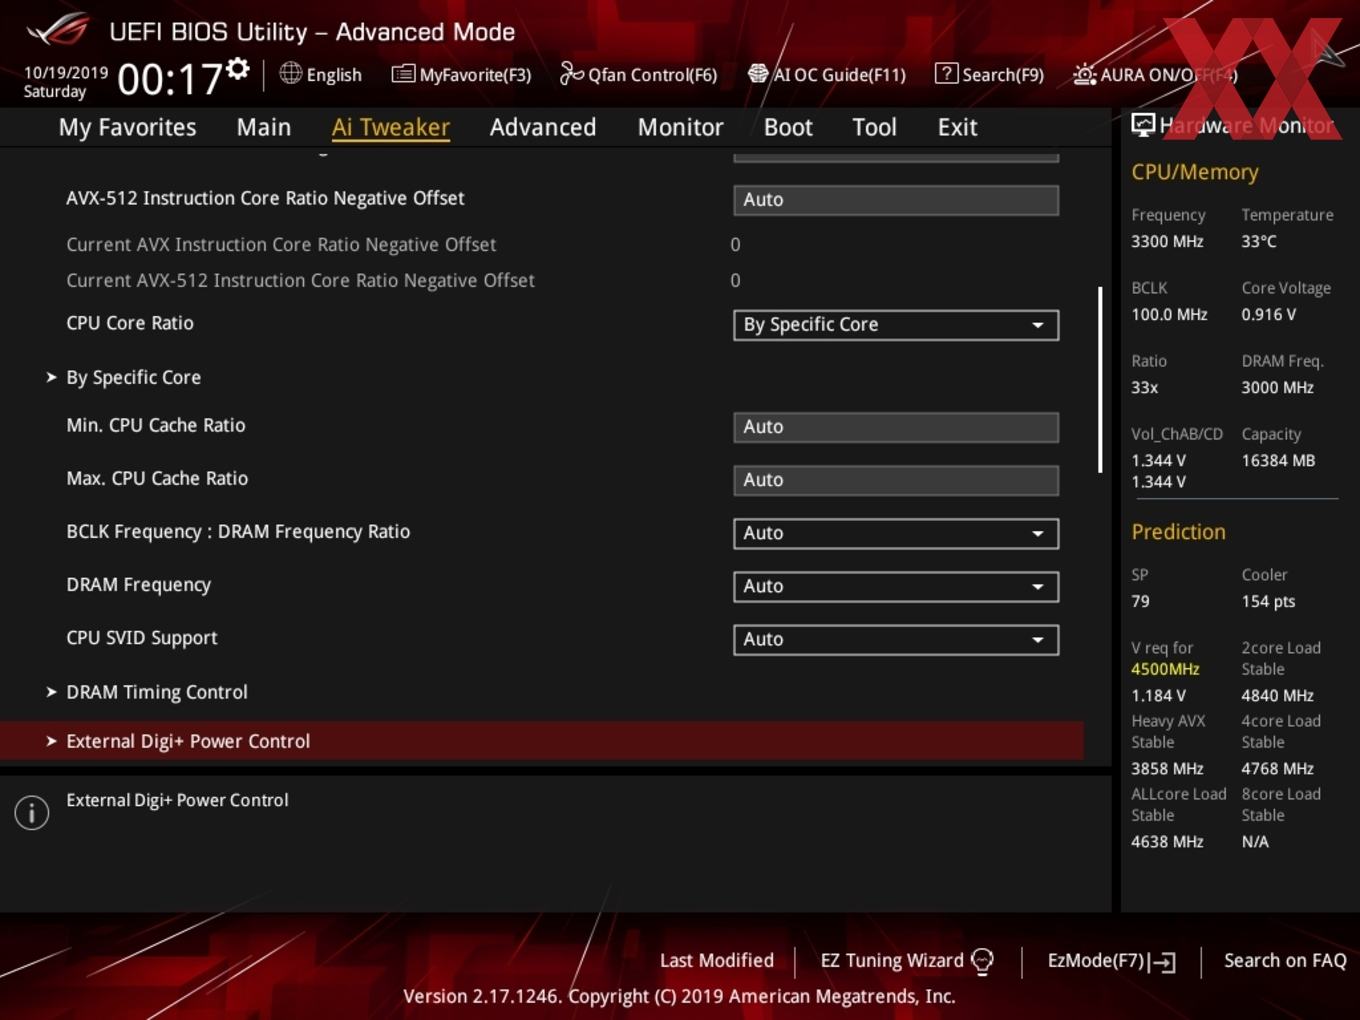Open the DRAM Frequency dropdown
Viewport: 1360px width, 1020px height.
point(896,586)
